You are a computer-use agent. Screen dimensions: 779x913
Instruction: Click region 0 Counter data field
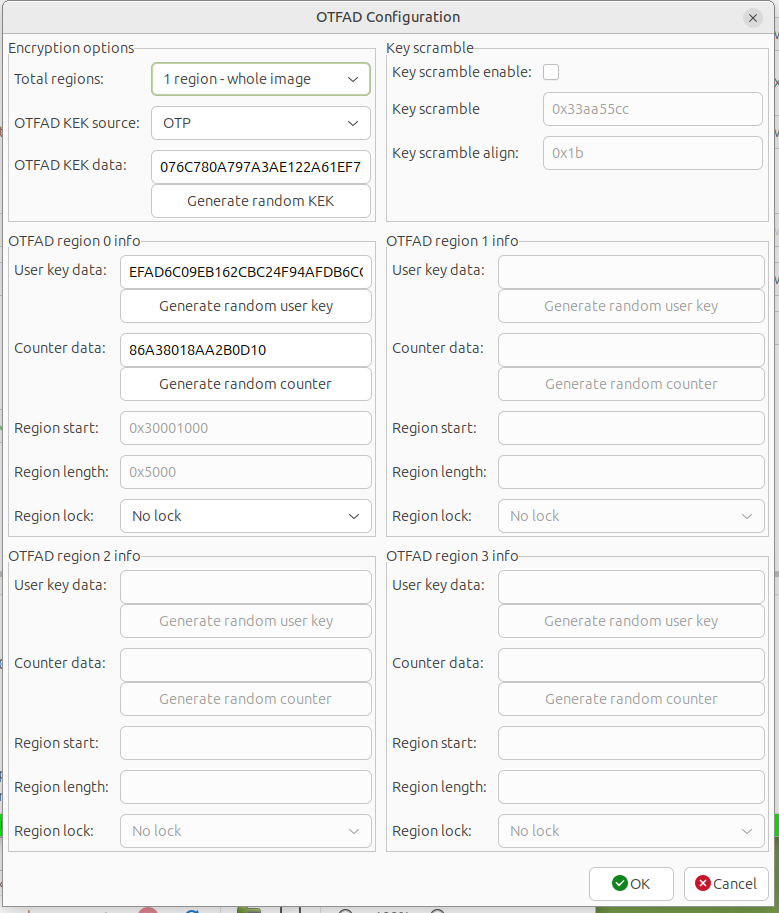[245, 349]
